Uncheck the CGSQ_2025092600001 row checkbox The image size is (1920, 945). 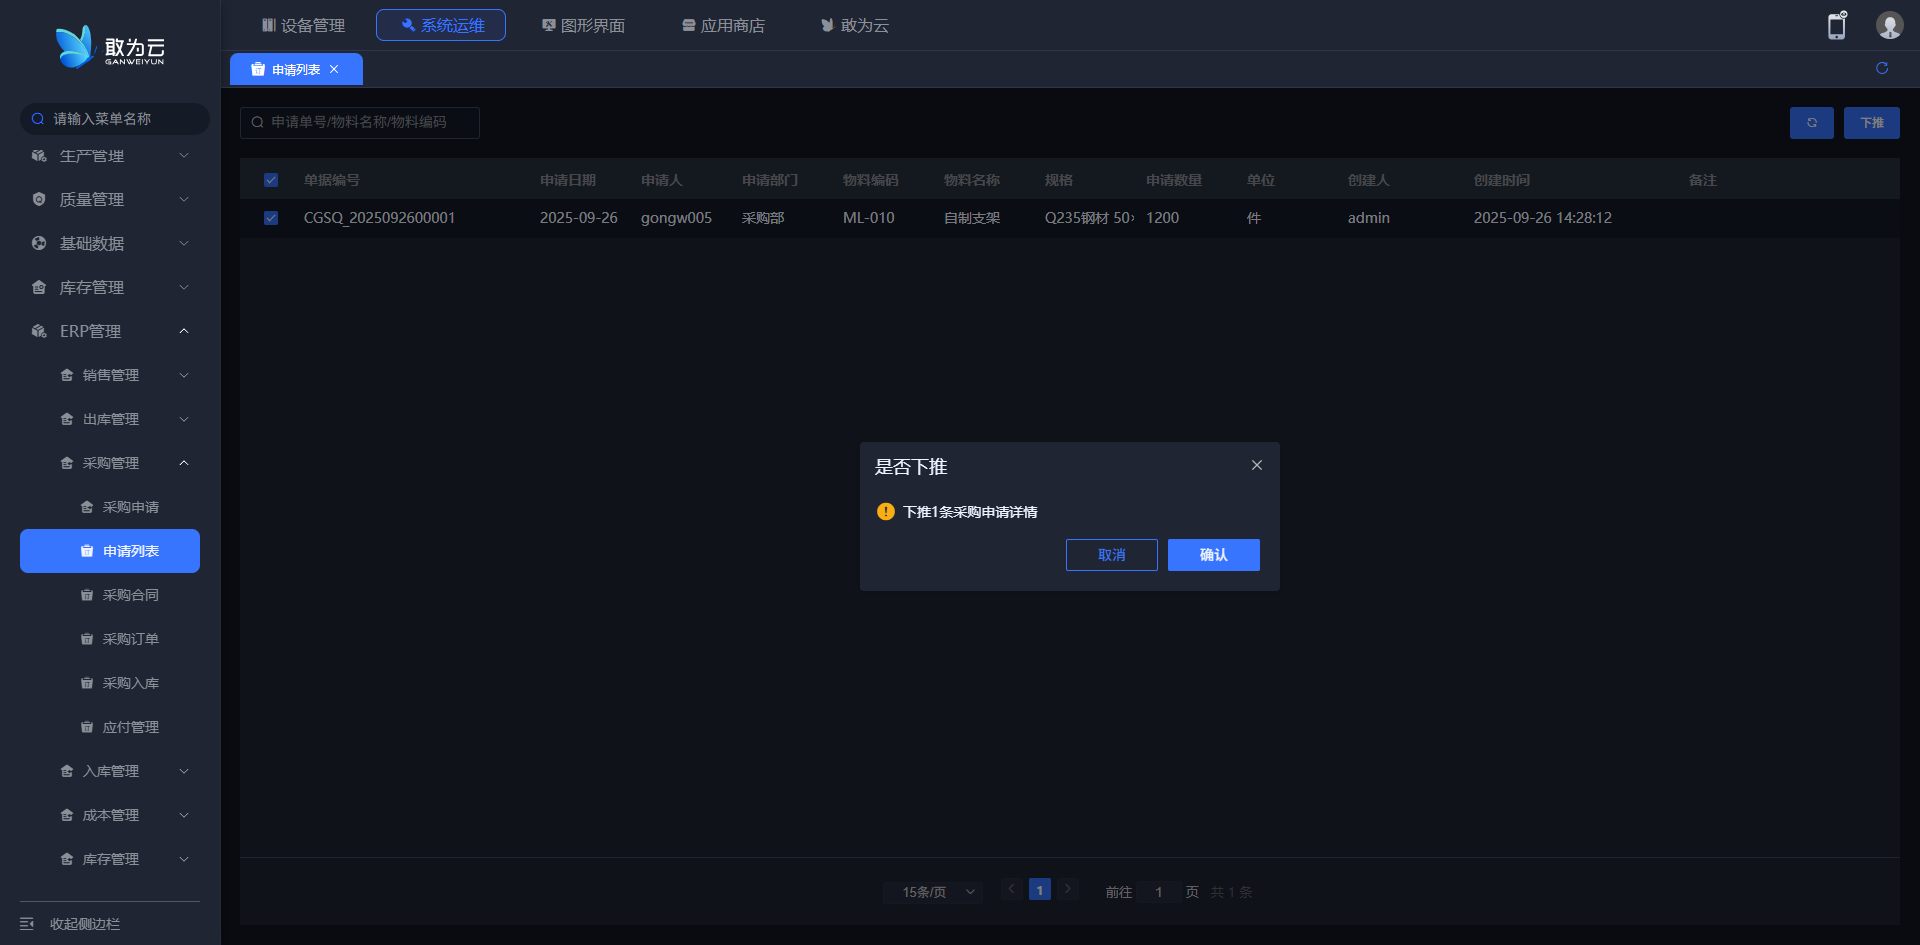coord(271,218)
